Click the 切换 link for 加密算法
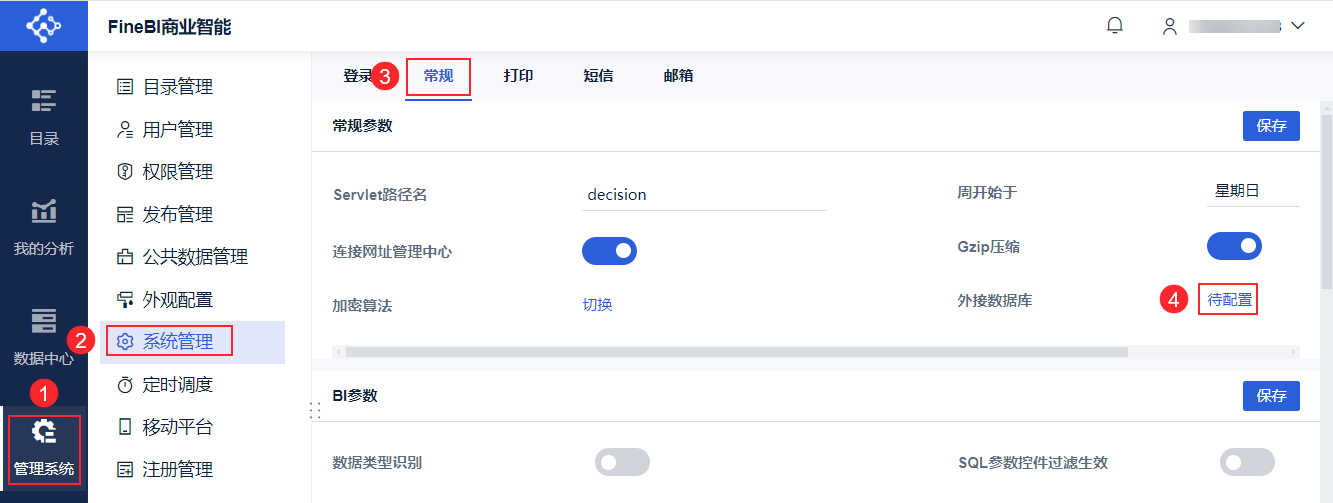Image resolution: width=1333 pixels, height=503 pixels. click(x=597, y=305)
